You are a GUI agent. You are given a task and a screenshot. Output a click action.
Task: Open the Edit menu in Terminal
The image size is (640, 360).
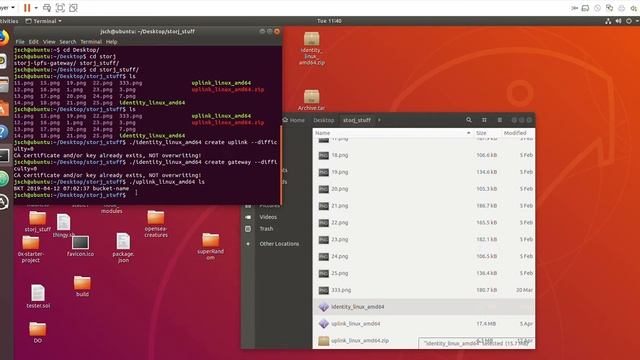(33, 42)
